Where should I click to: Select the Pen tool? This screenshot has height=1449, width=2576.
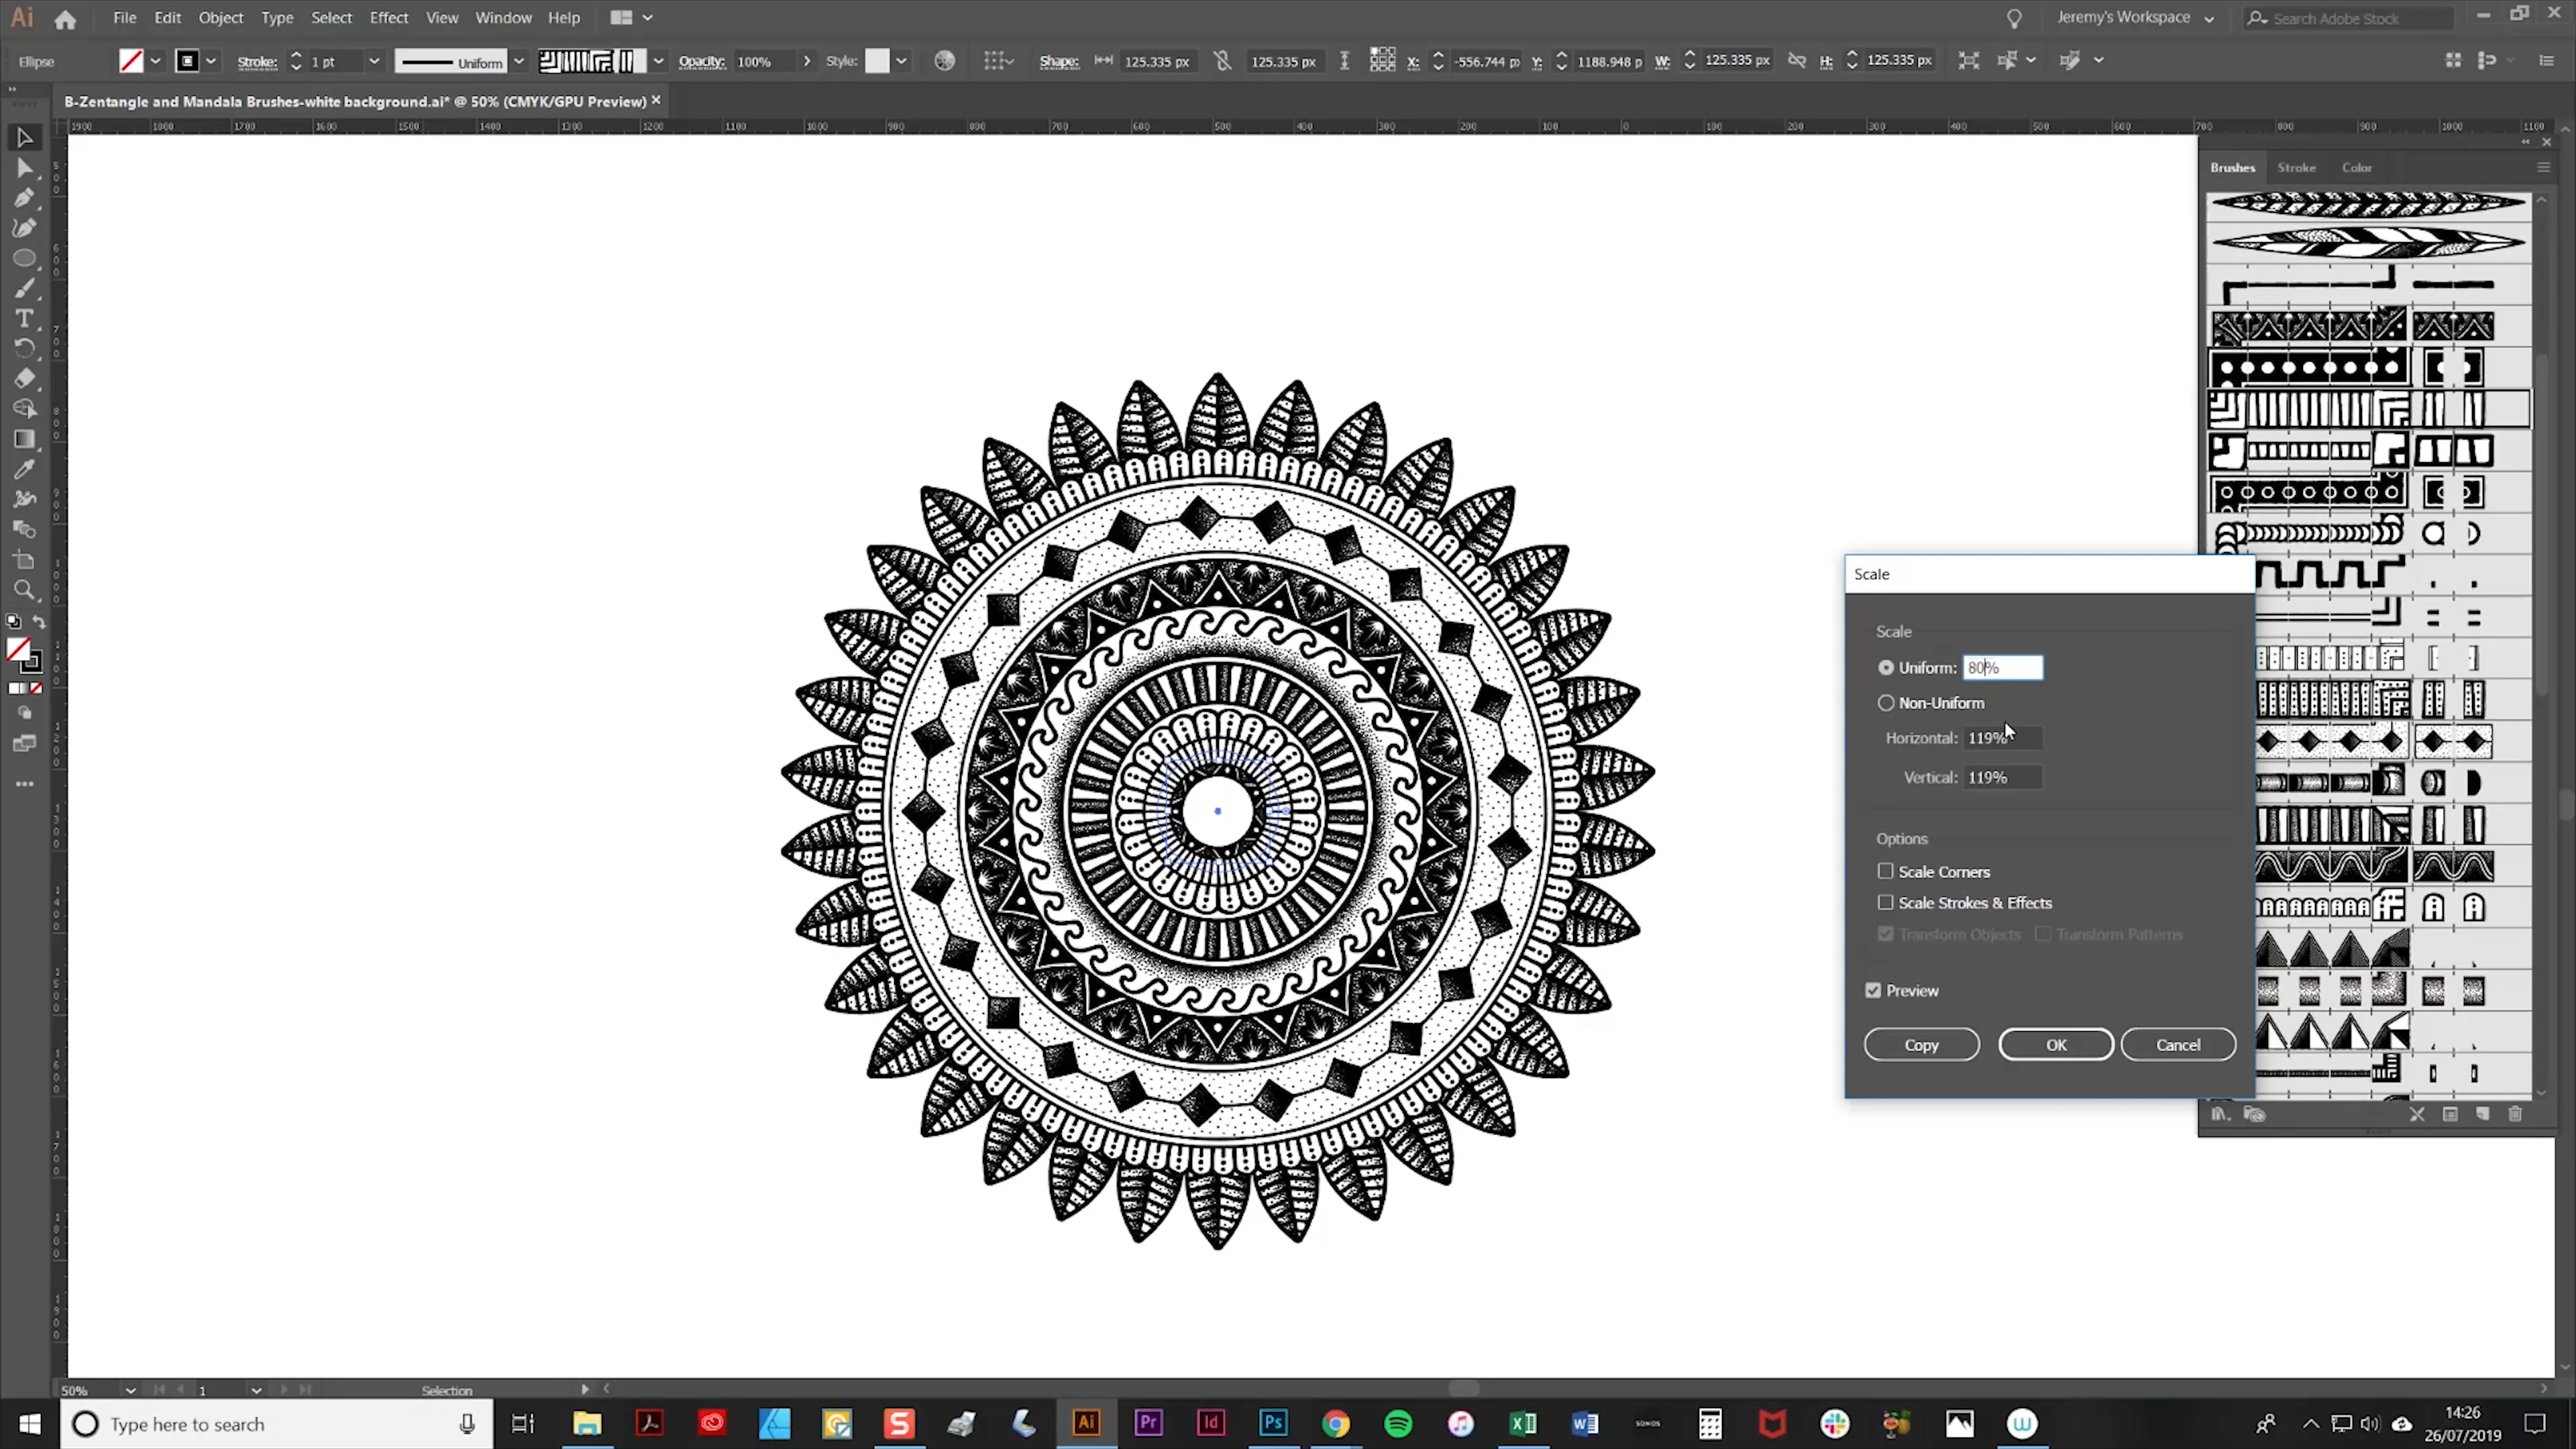(24, 198)
